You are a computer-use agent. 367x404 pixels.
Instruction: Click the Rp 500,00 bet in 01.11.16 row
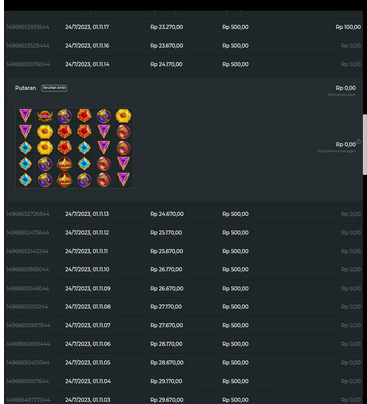(x=235, y=46)
